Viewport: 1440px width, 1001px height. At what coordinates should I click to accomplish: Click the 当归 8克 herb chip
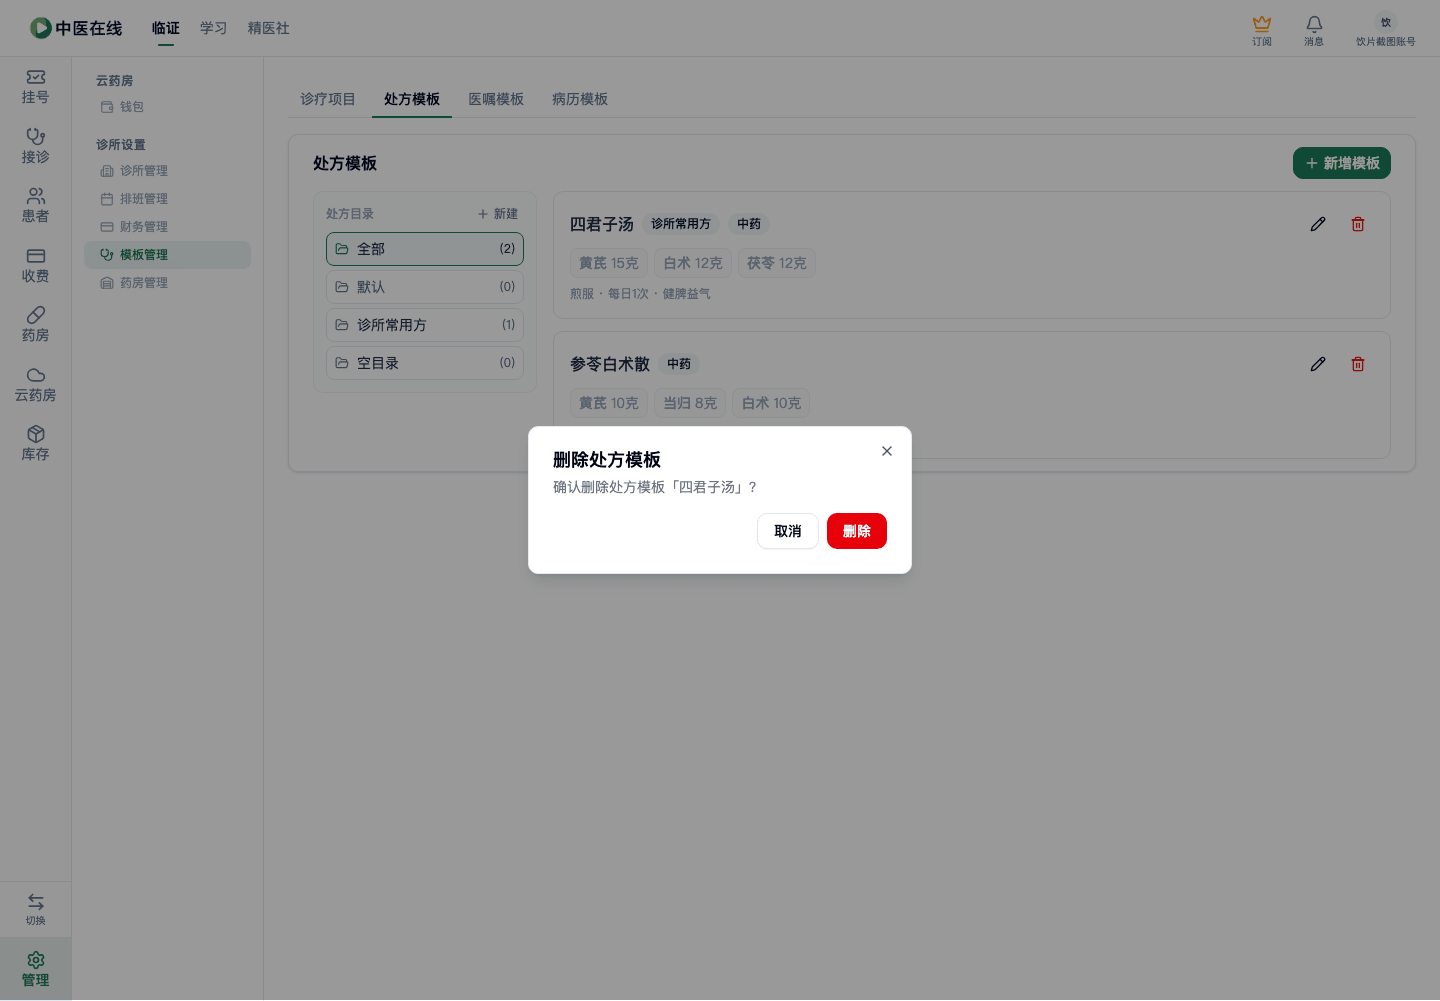pyautogui.click(x=690, y=403)
